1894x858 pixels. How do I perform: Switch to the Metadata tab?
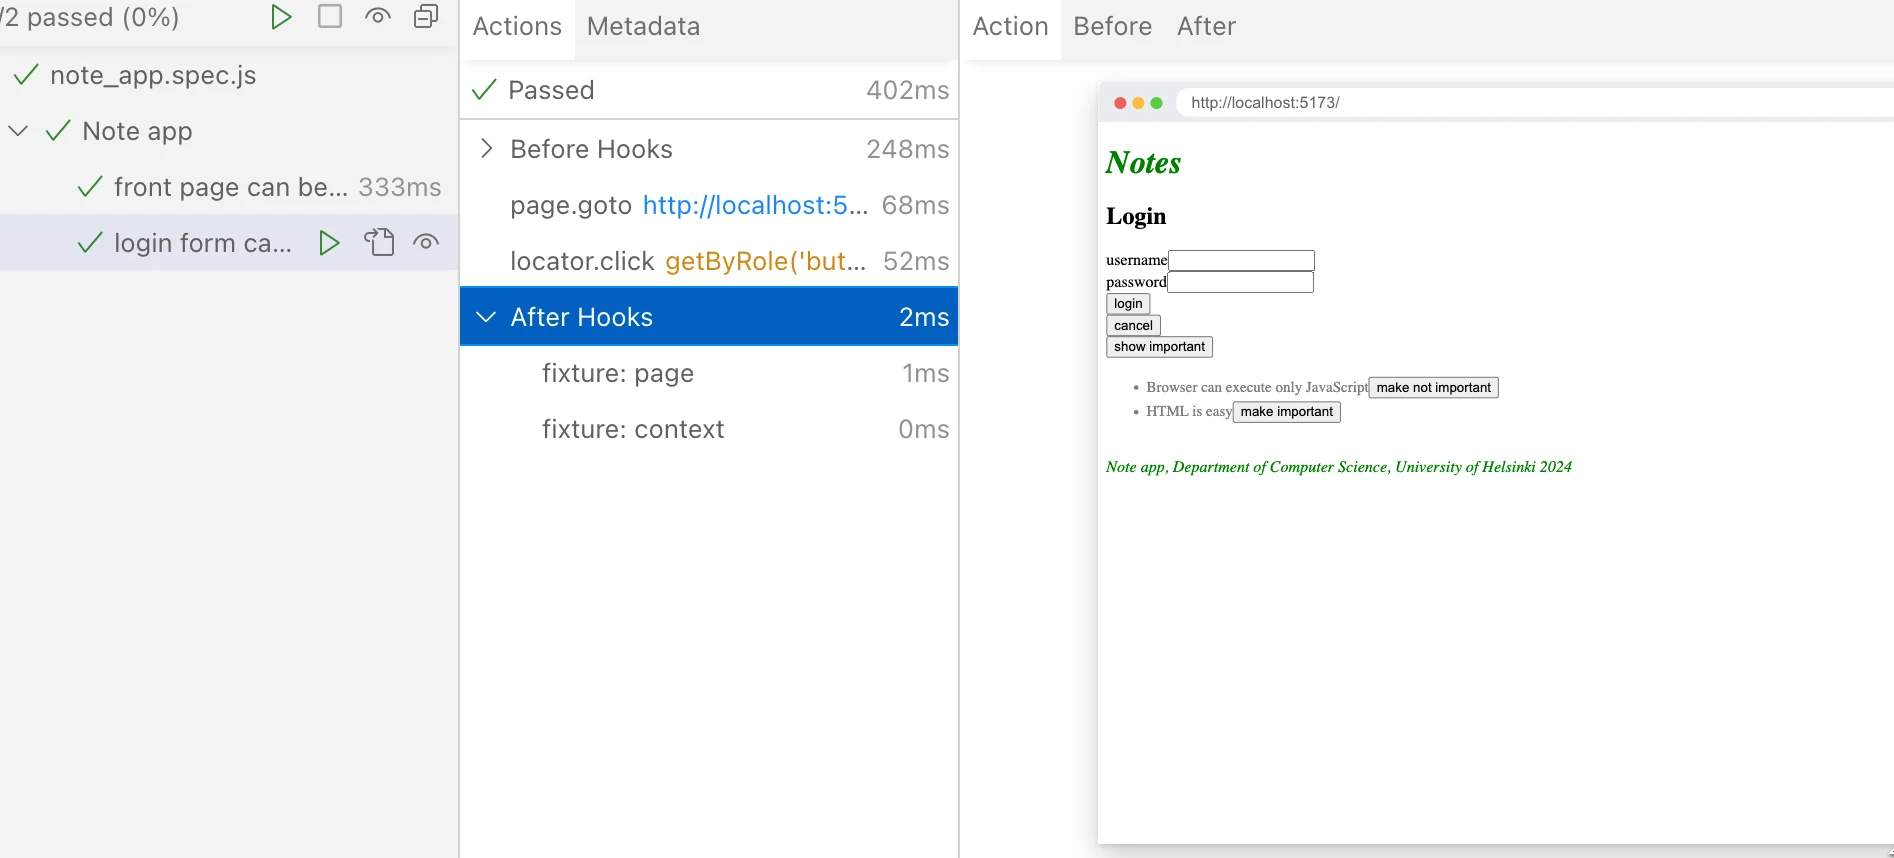[x=643, y=27]
